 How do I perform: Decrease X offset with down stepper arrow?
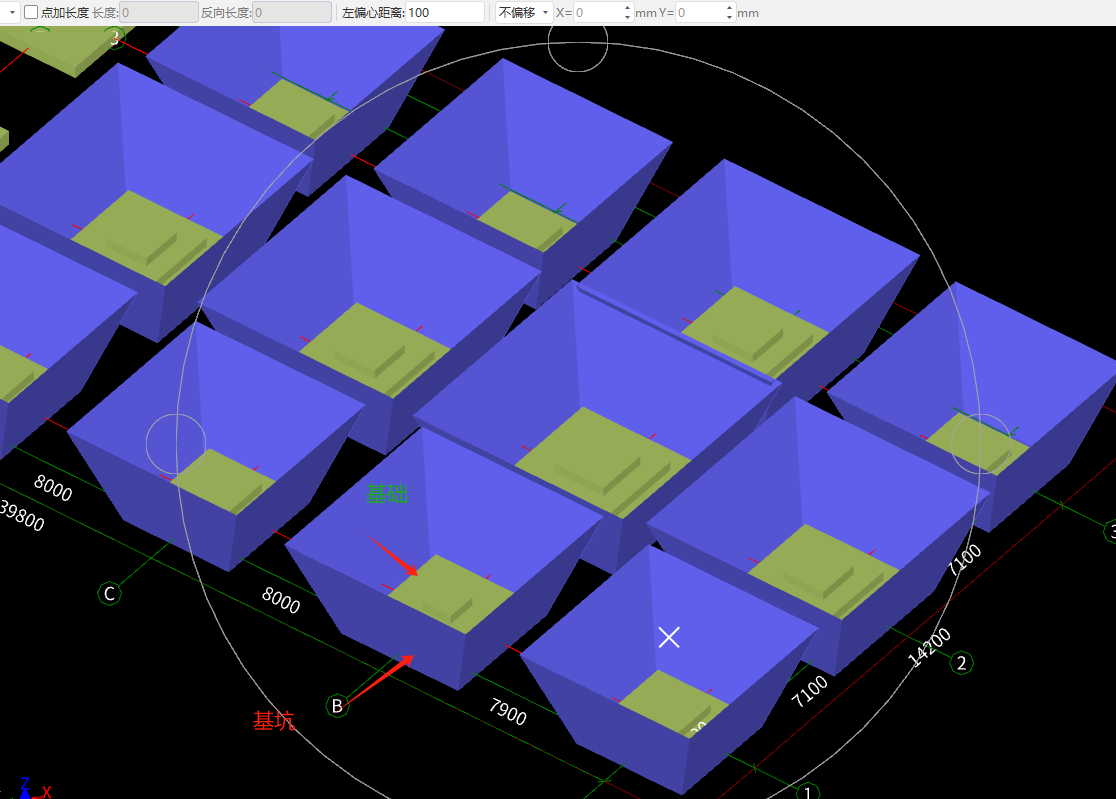(x=627, y=17)
